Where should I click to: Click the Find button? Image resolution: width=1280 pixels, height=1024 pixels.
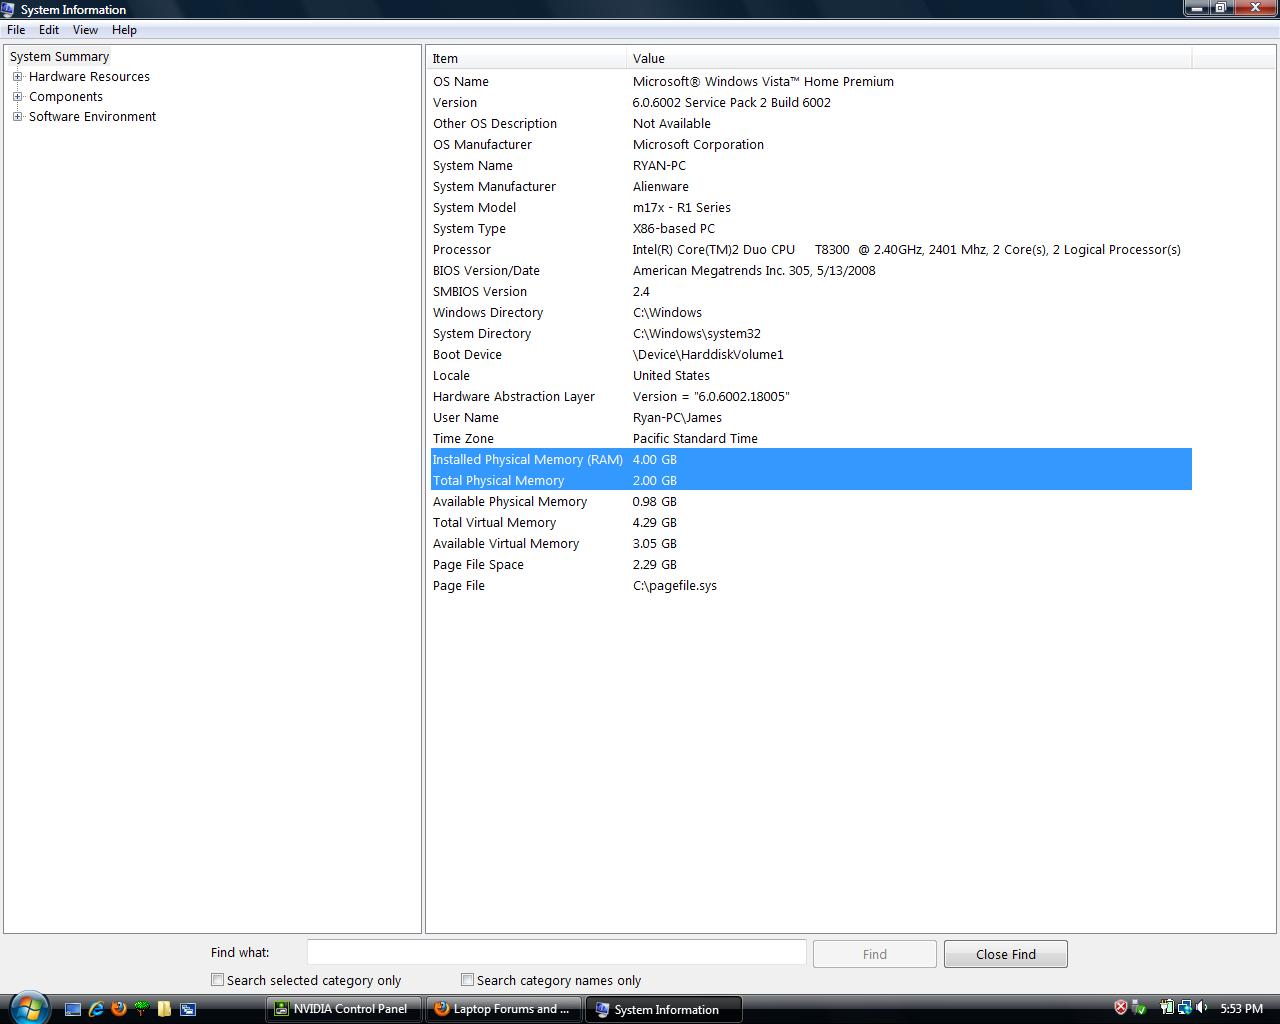click(875, 954)
